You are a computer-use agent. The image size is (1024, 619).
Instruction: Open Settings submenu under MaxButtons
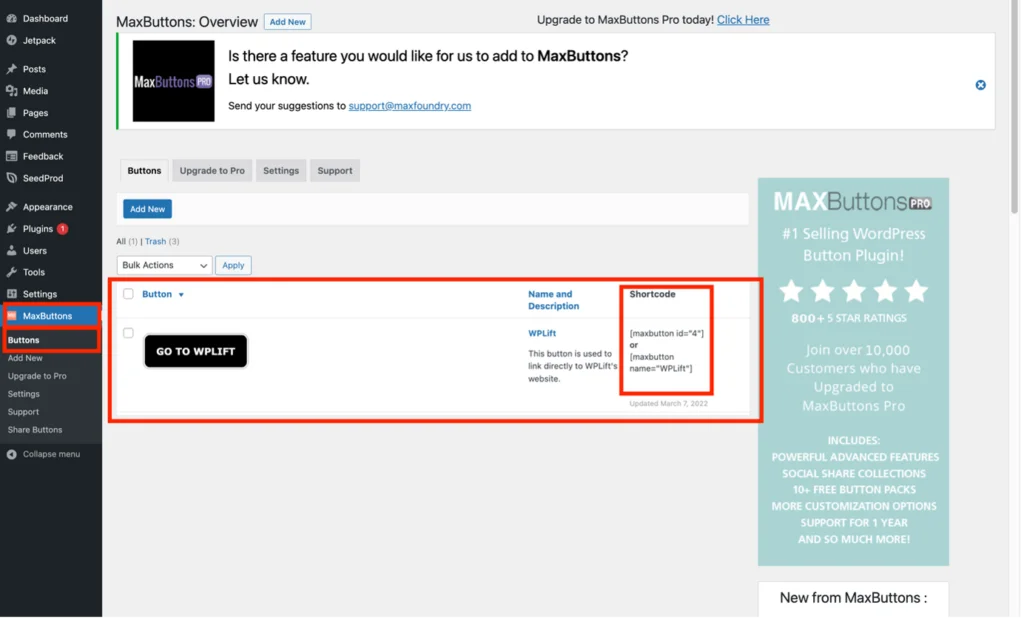pyautogui.click(x=24, y=394)
